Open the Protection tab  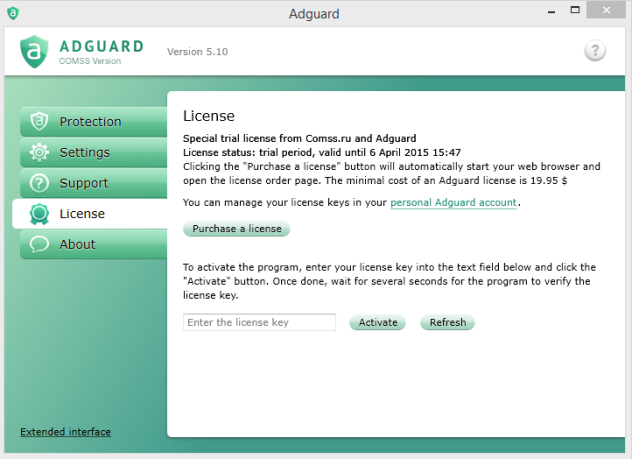pos(94,122)
